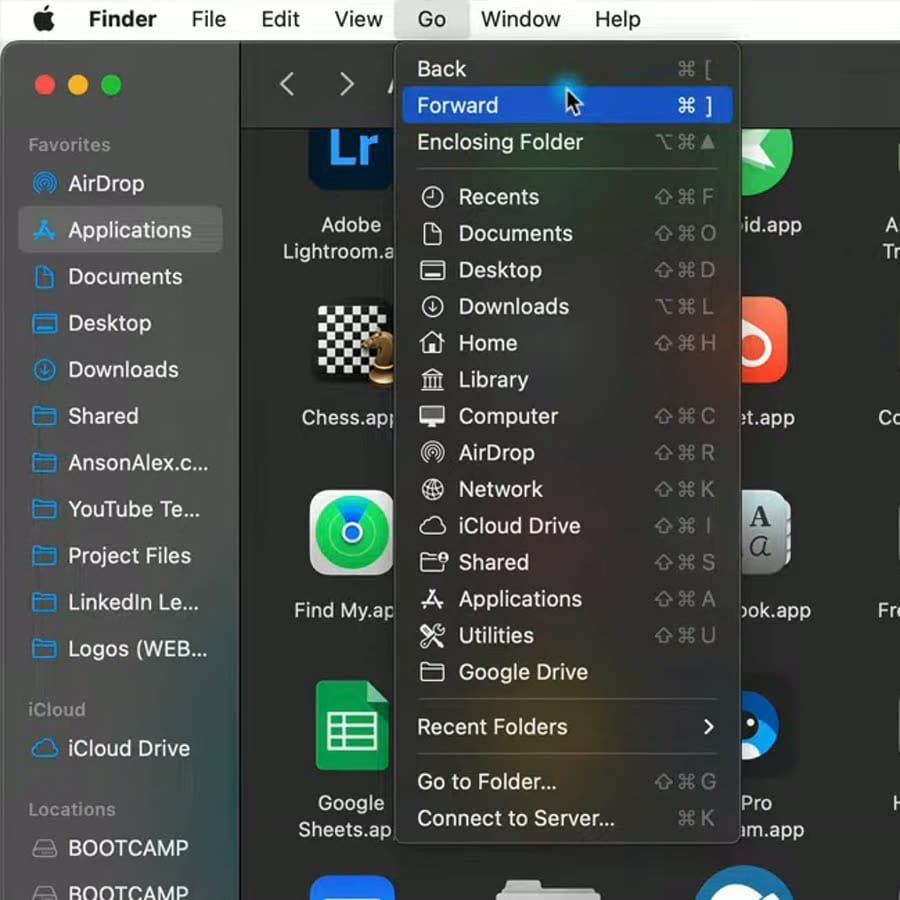Open Shared folder in the sidebar
This screenshot has width=900, height=900.
click(121, 416)
